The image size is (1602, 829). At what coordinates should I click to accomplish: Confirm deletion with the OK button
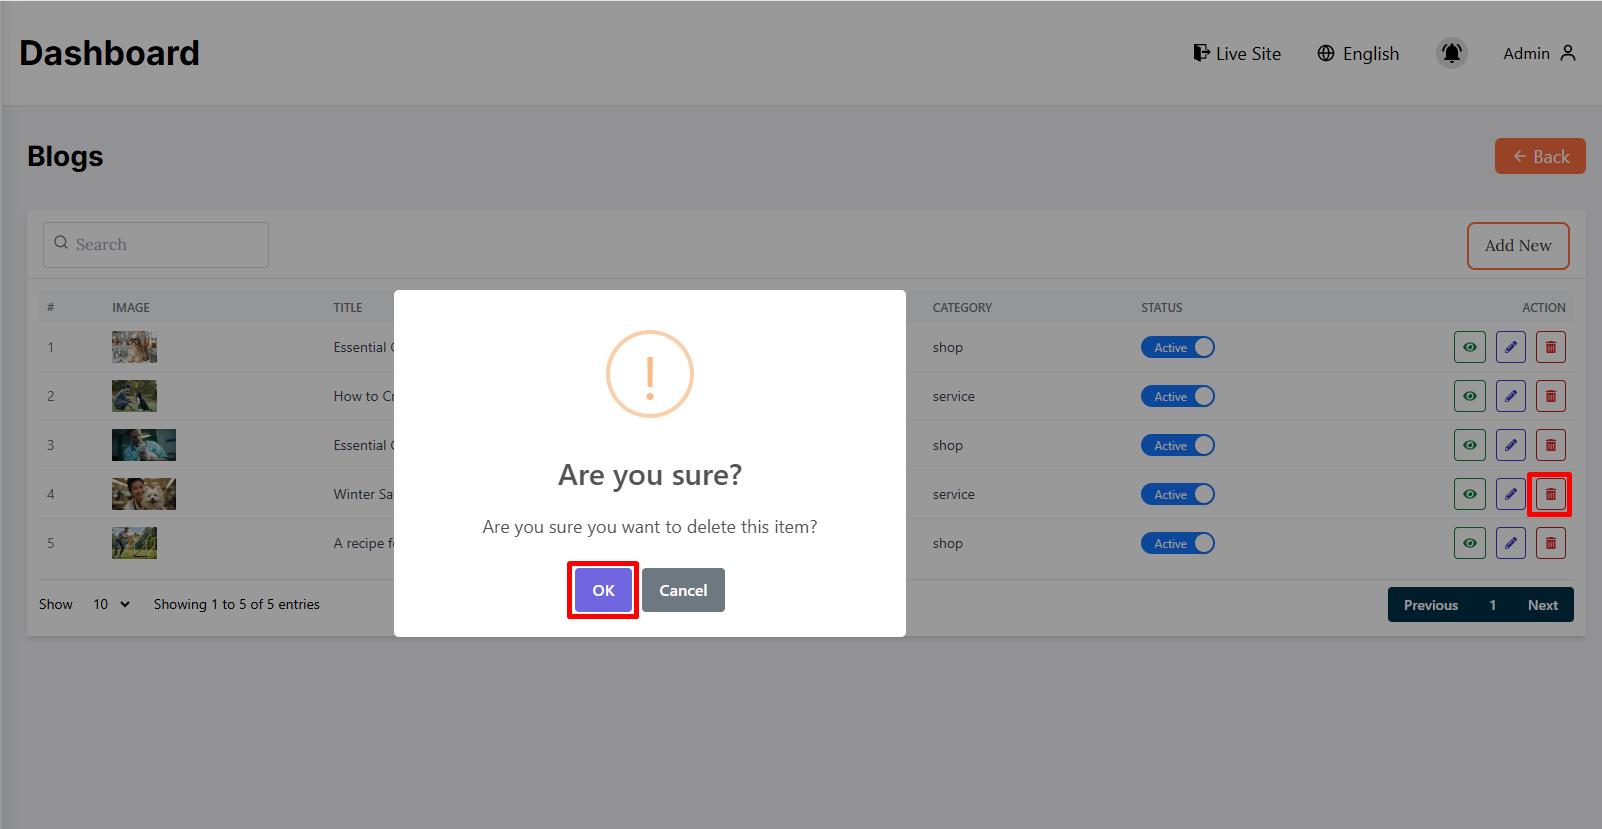(x=603, y=590)
